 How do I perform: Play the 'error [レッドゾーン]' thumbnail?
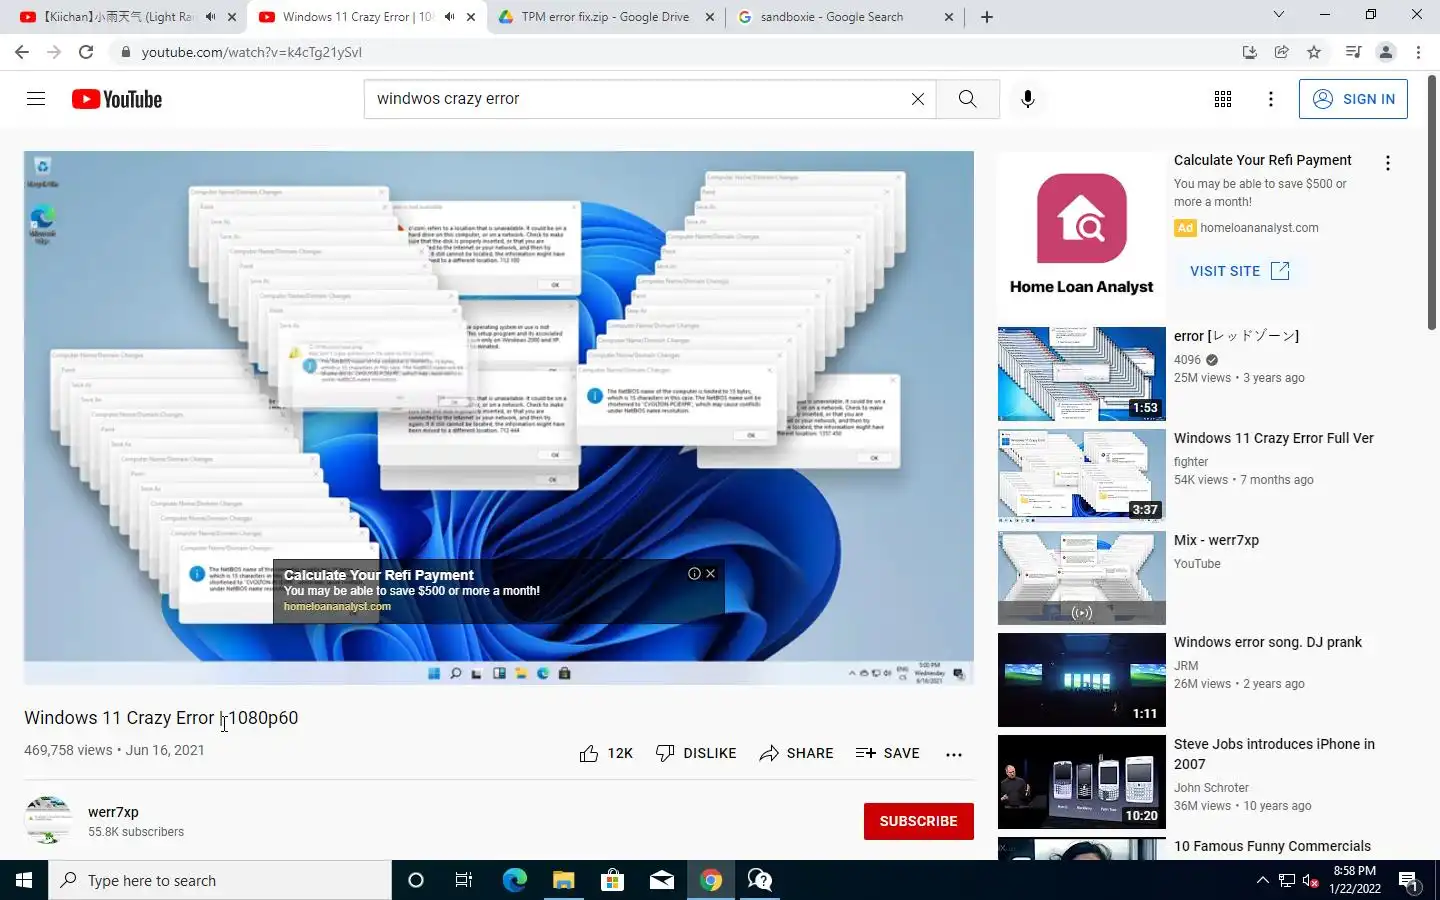(1082, 374)
